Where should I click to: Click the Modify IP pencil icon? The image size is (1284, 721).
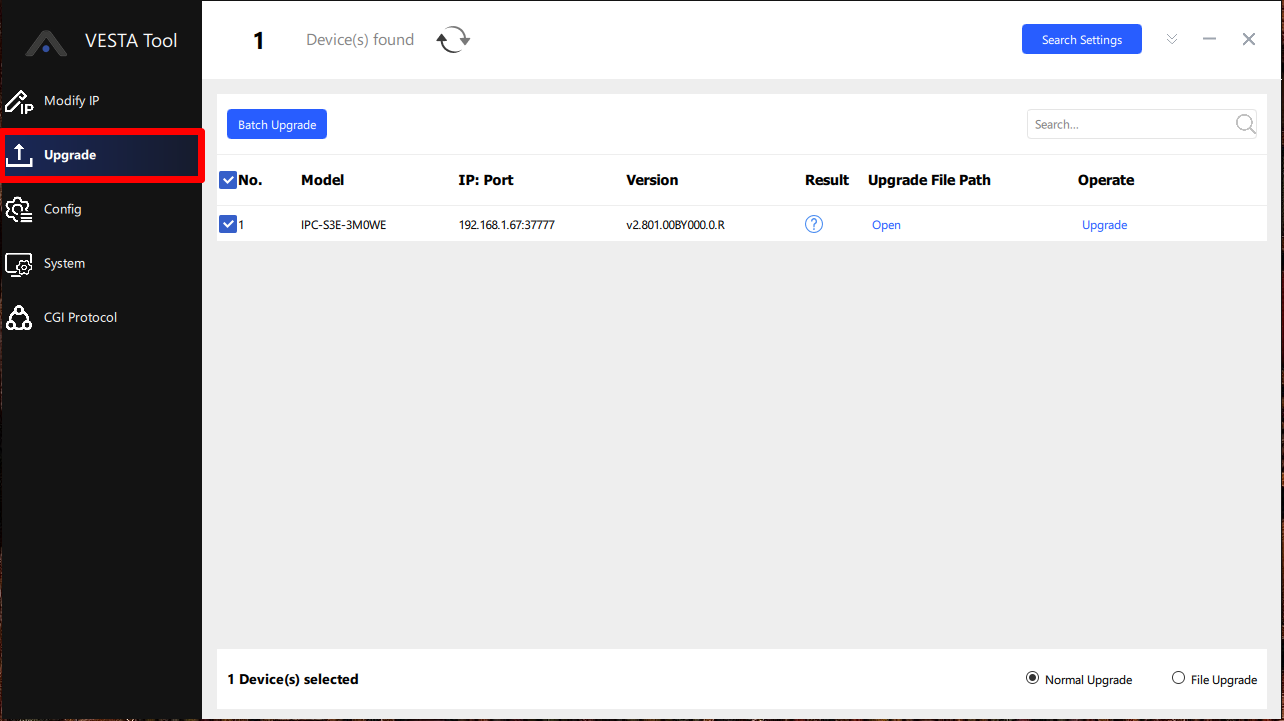pyautogui.click(x=19, y=101)
